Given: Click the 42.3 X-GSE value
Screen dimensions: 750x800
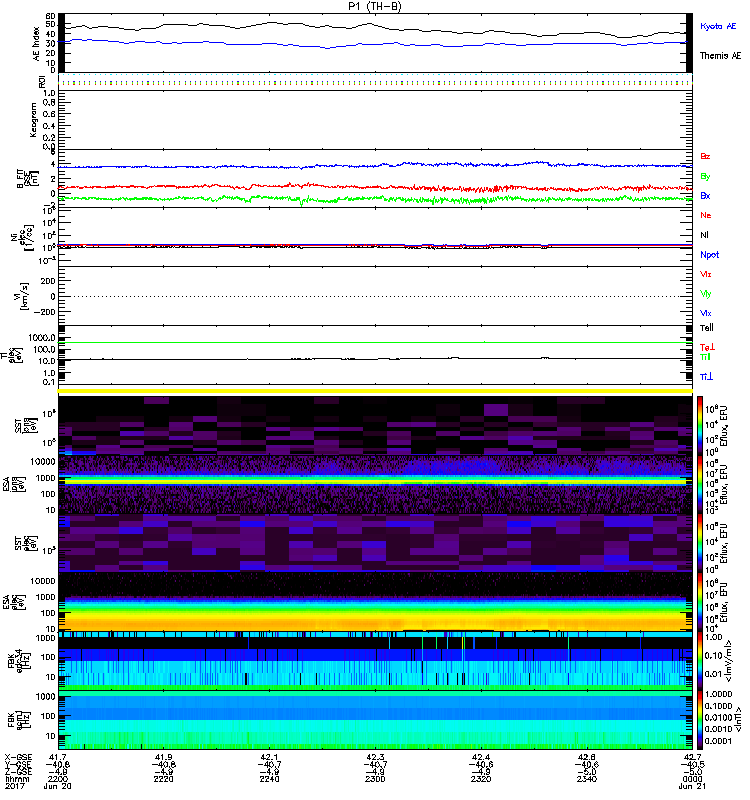Looking at the screenshot, I should (x=375, y=757).
